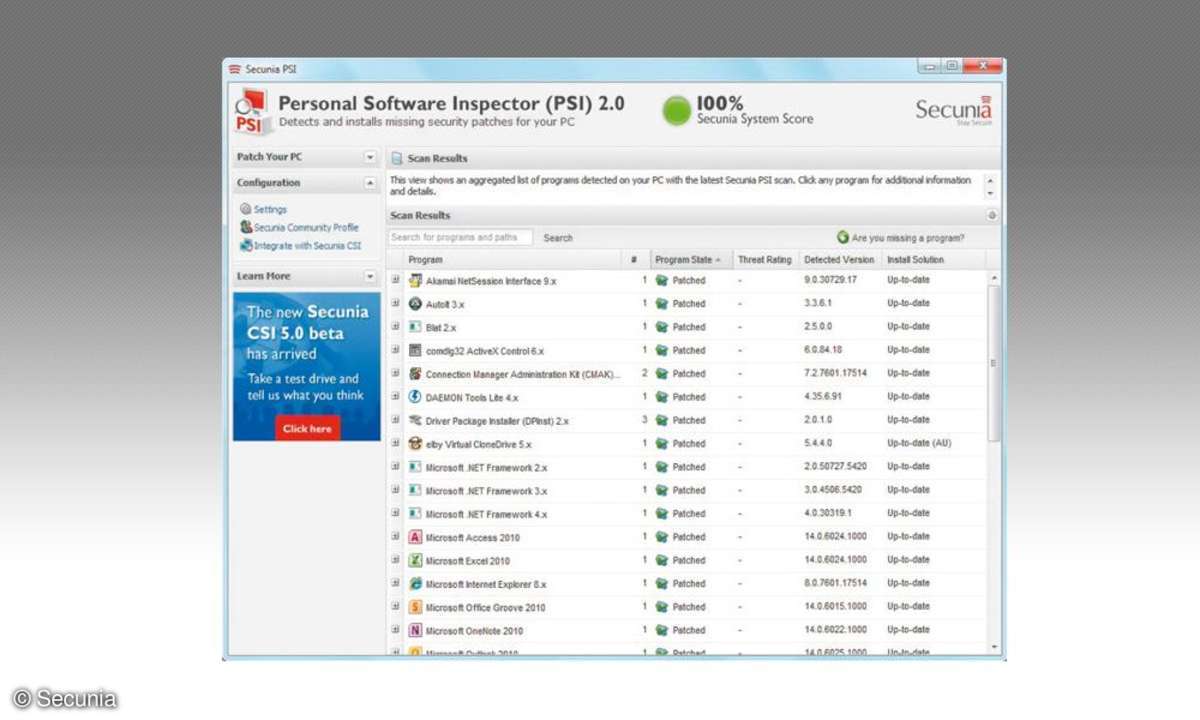Viewport: 1200px width, 720px height.
Task: Click the Microsoft Access 2010 icon
Action: tap(416, 537)
